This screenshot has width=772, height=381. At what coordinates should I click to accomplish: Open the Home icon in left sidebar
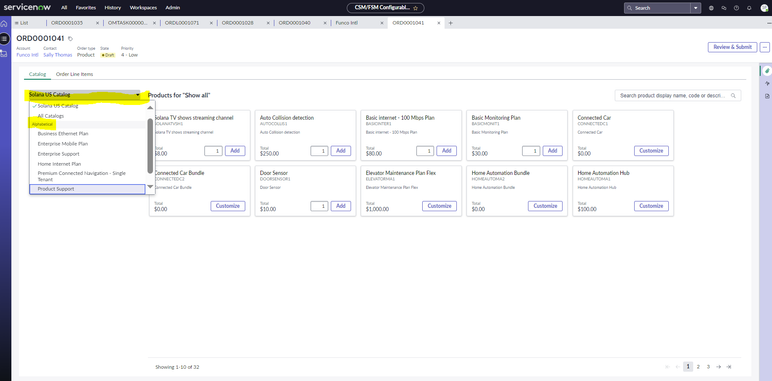tap(4, 23)
